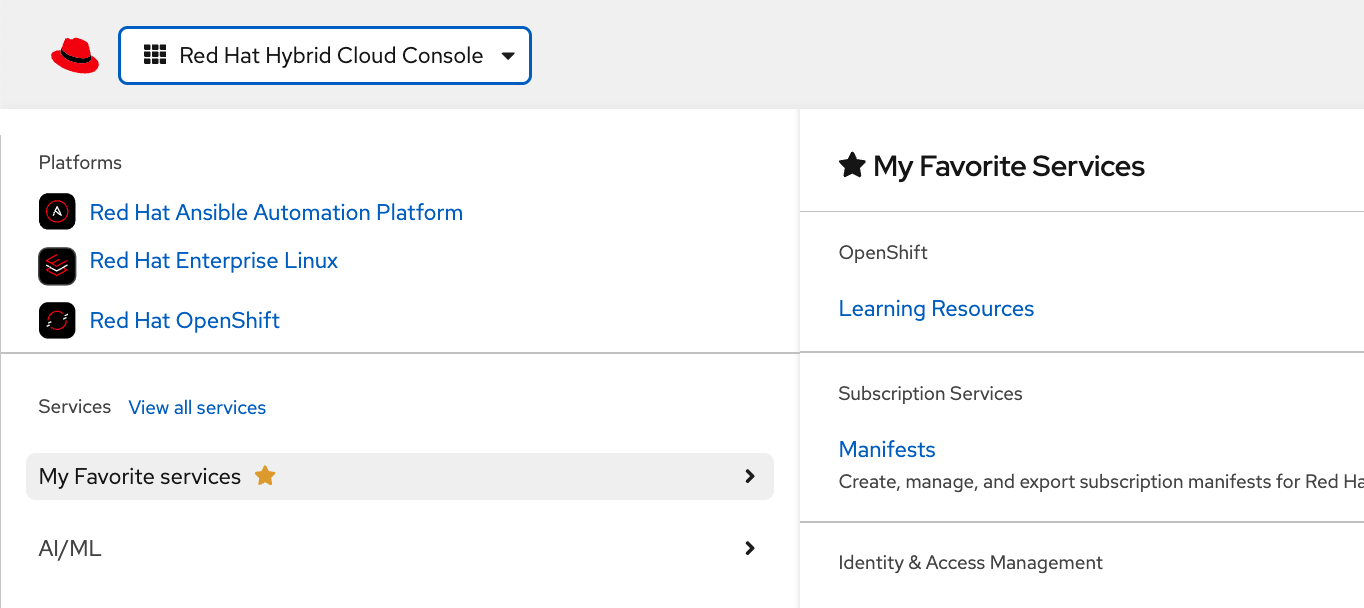This screenshot has height=608, width=1364.
Task: Click the Ansible Automation Platform icon
Action: tap(57, 212)
